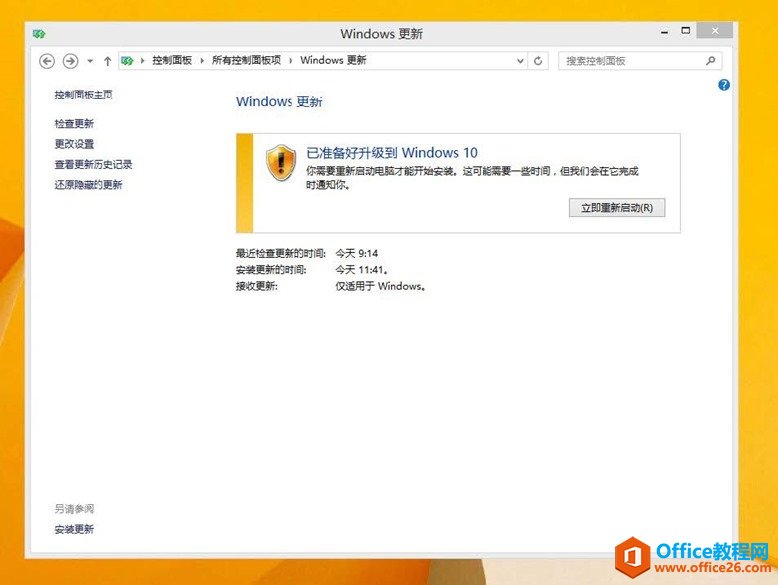Open the address bar history dropdown
The width and height of the screenshot is (778, 585).
click(x=520, y=61)
